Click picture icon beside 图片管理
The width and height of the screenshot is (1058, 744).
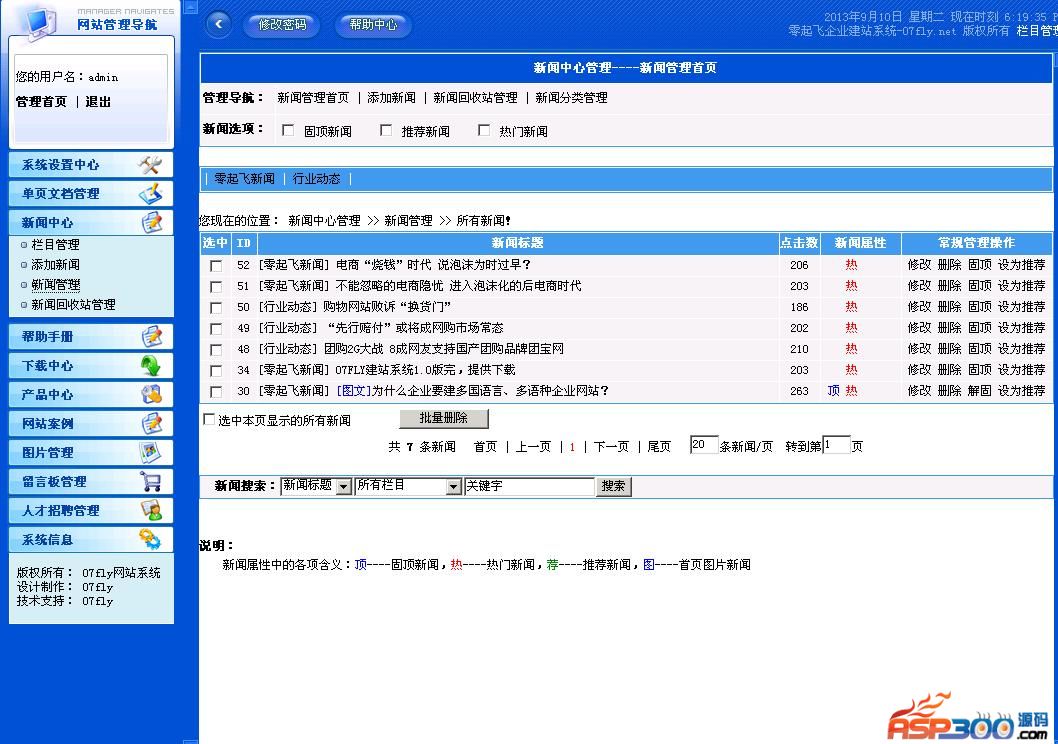[150, 453]
